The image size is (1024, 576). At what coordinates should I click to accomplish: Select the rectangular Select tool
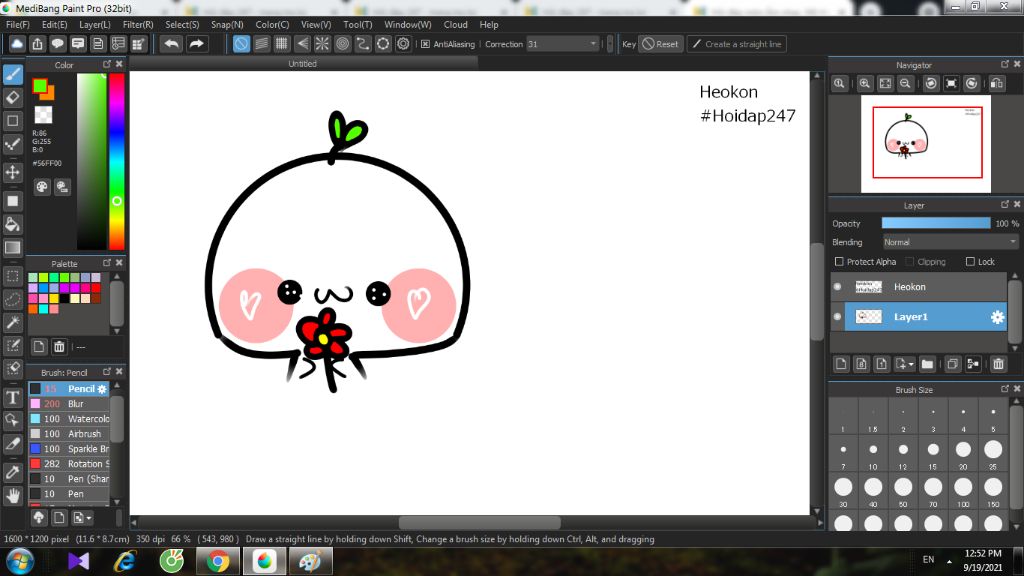pyautogui.click(x=12, y=276)
